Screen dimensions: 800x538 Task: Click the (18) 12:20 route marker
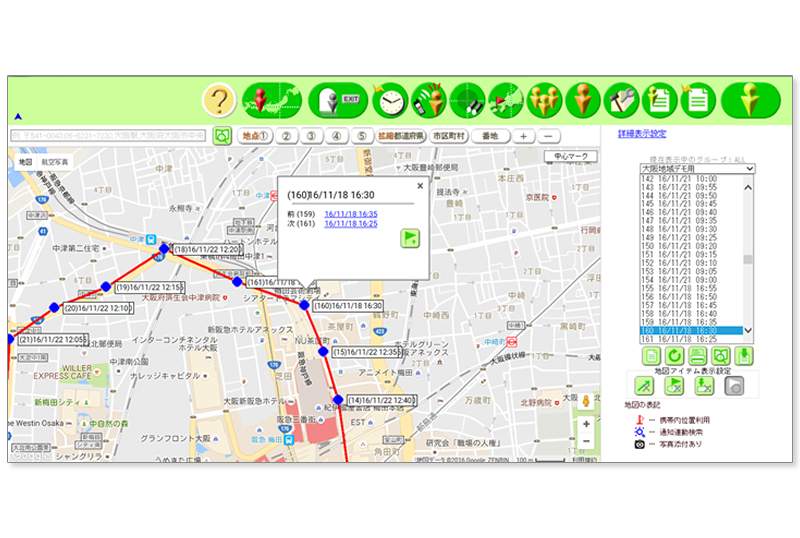[x=164, y=249]
